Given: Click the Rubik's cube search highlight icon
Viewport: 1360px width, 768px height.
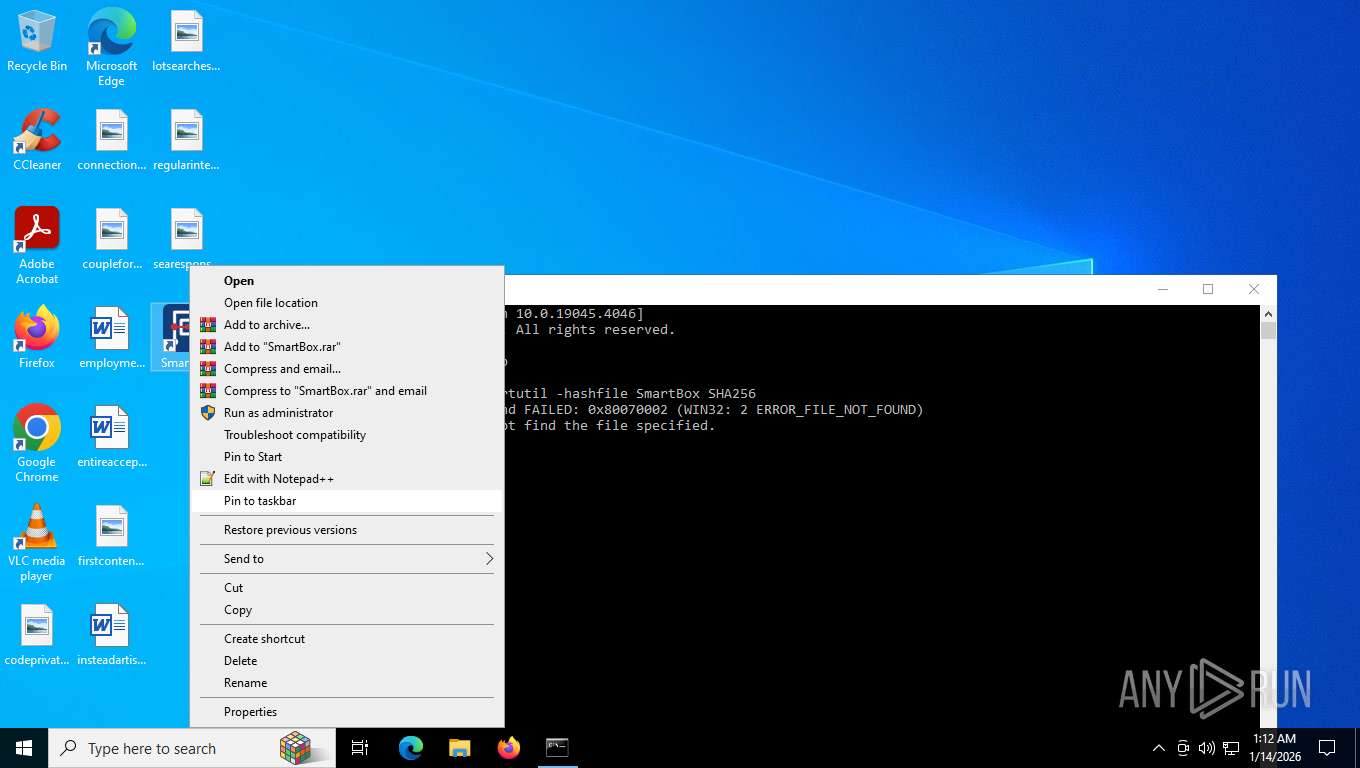Looking at the screenshot, I should (295, 748).
